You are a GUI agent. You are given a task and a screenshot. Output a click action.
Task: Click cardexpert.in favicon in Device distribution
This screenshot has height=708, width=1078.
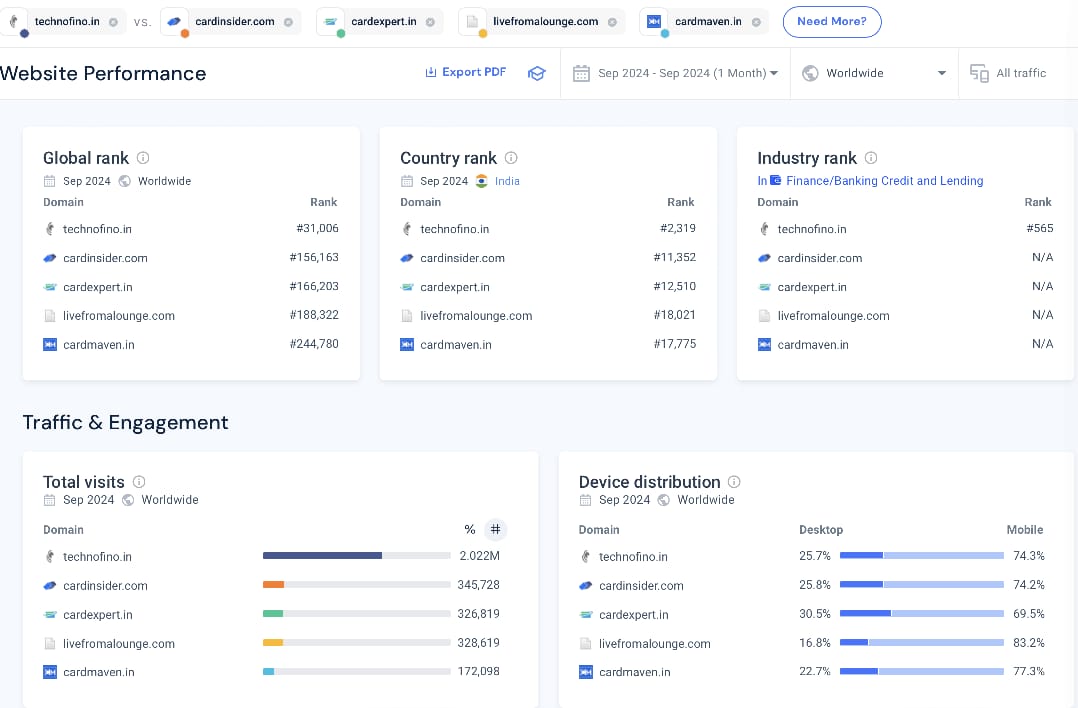coord(586,615)
